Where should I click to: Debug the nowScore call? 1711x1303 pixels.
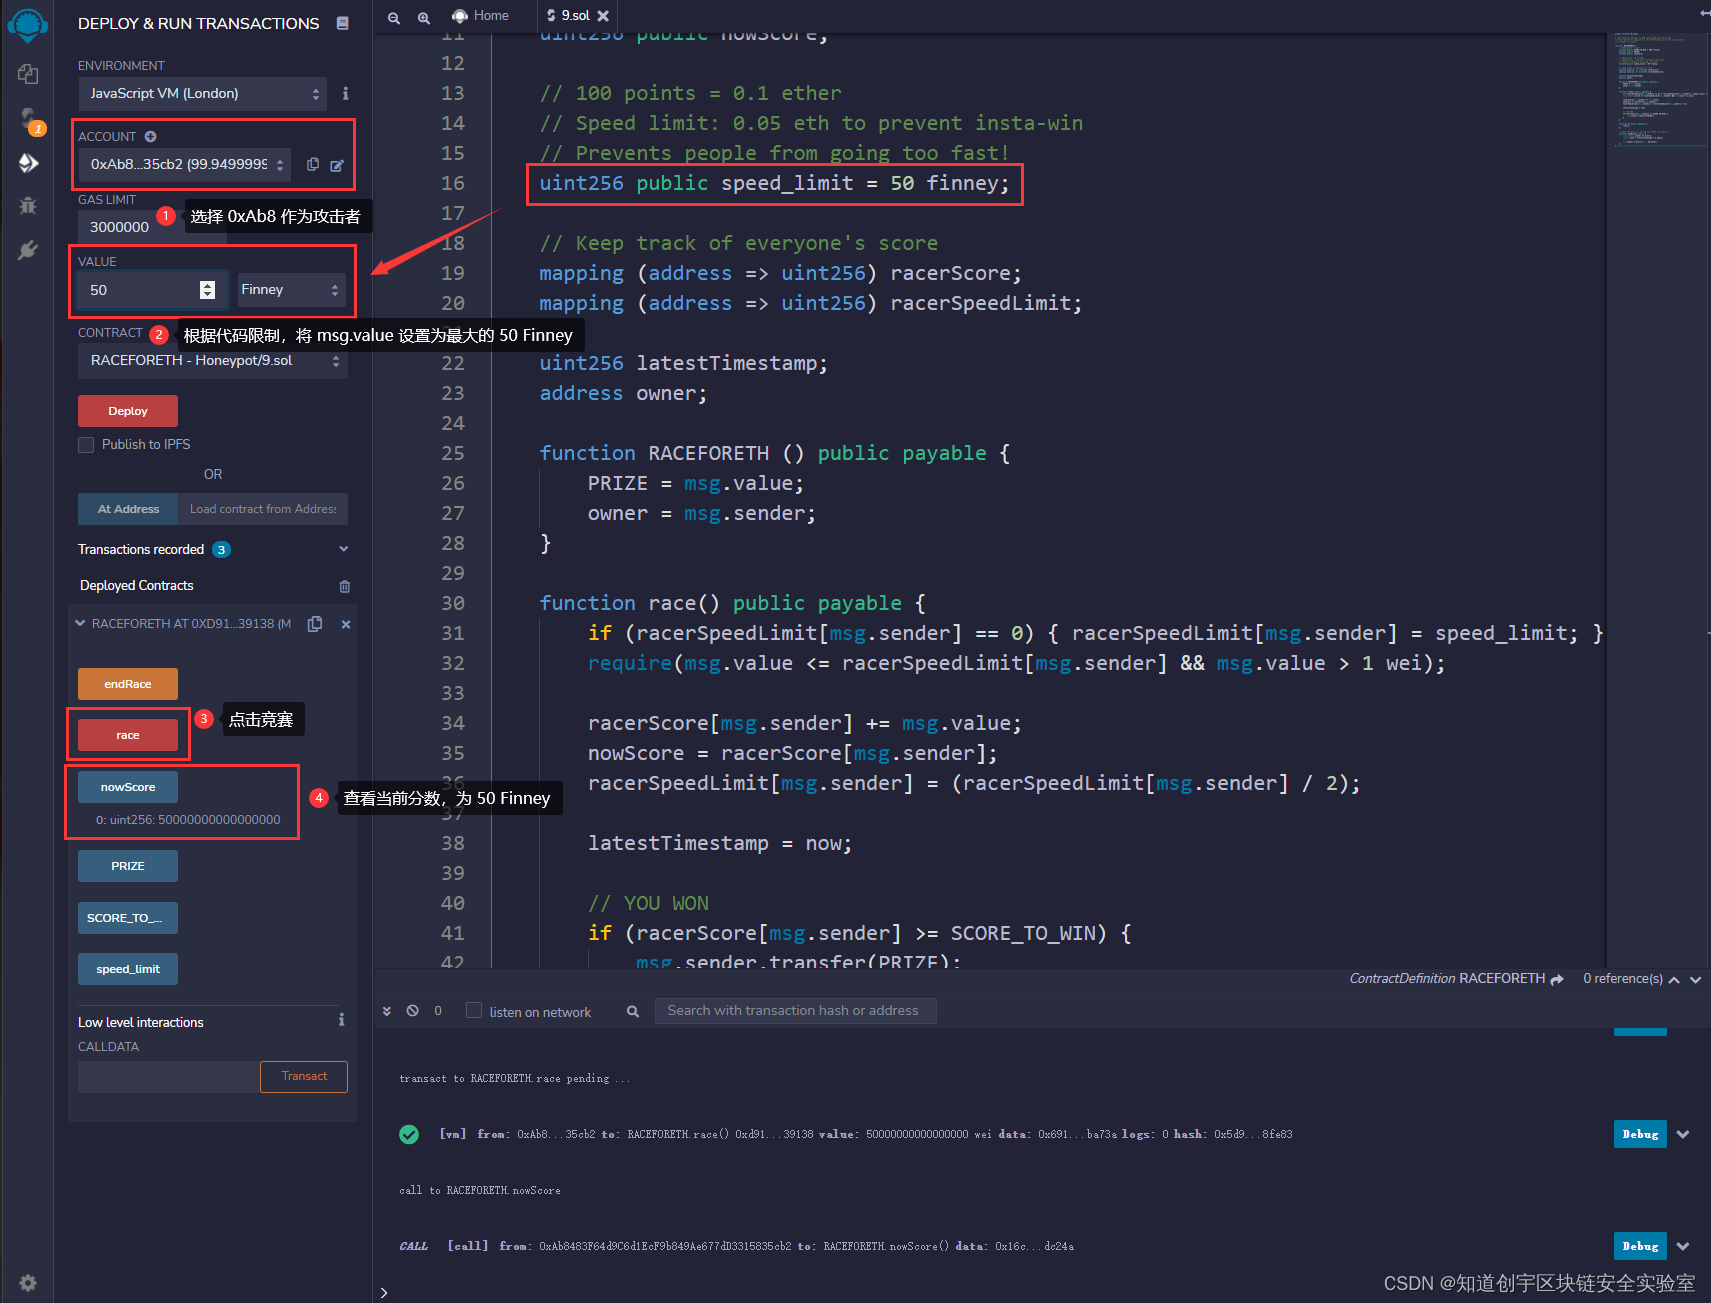(x=1640, y=1246)
